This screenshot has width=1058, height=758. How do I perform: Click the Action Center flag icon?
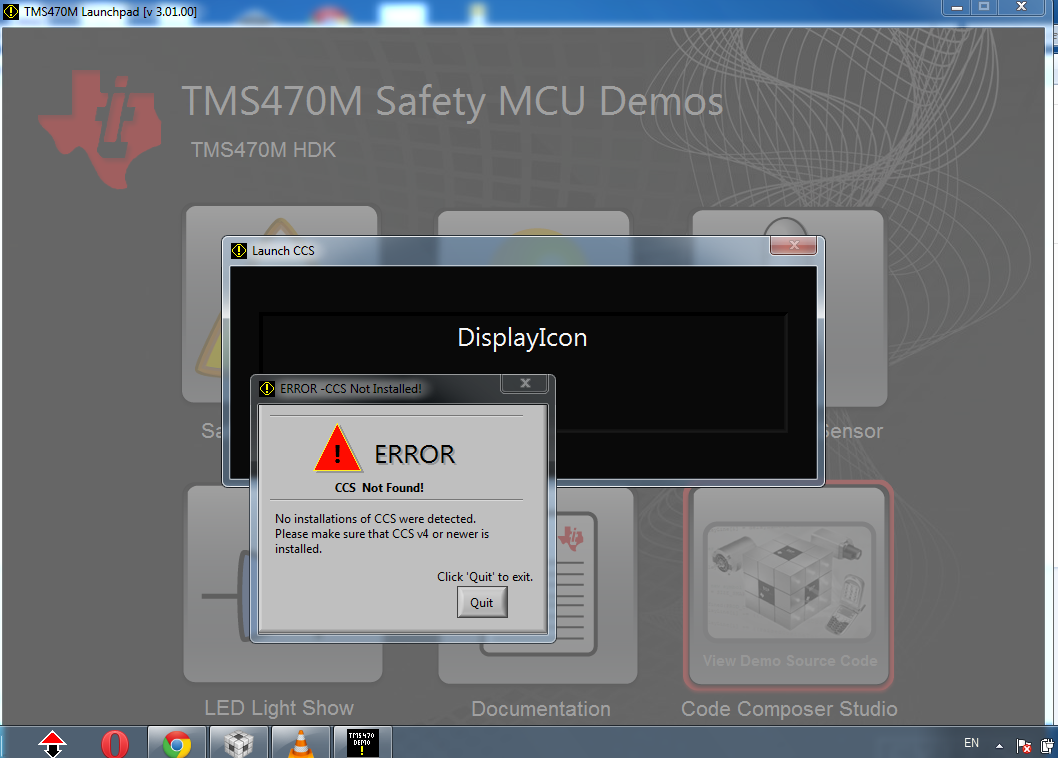pos(1023,746)
